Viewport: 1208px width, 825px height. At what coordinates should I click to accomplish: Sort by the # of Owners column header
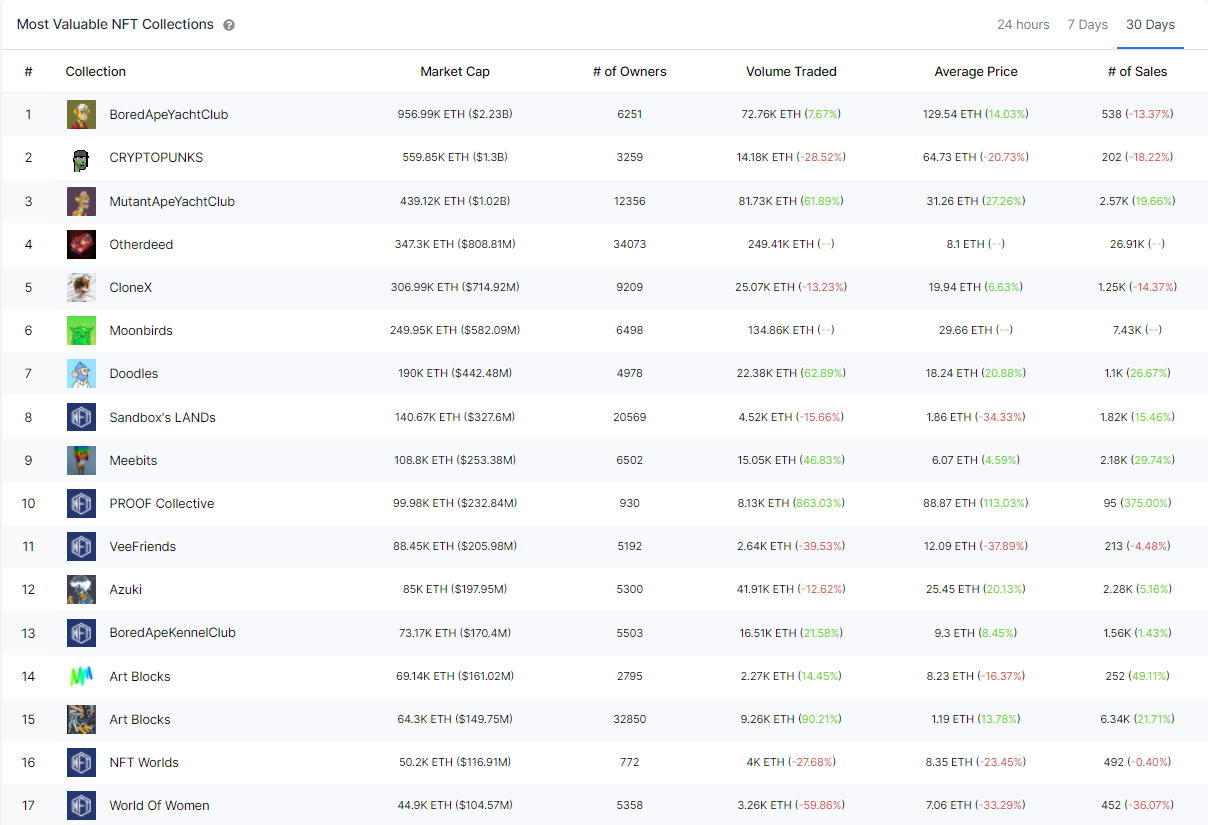[x=629, y=71]
